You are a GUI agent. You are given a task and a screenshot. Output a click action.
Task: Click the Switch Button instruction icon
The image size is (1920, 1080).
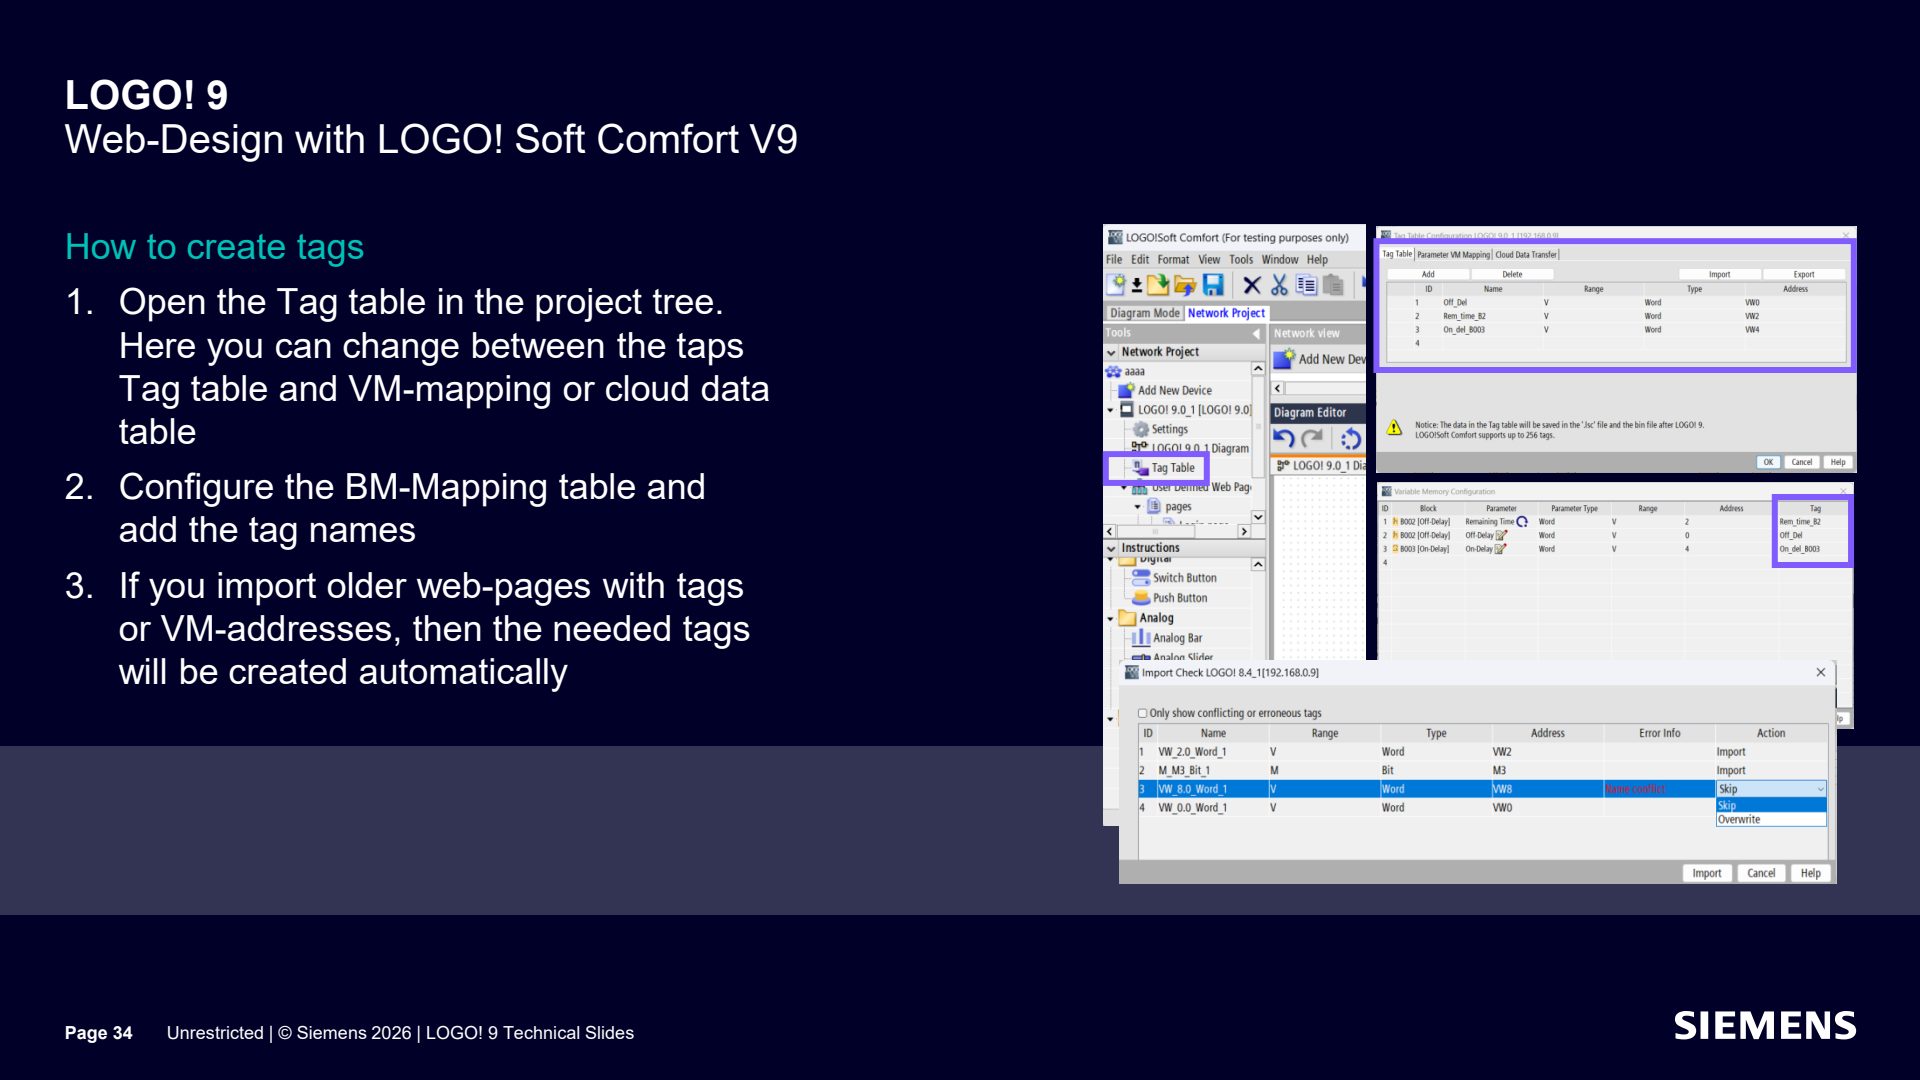[x=1141, y=577]
